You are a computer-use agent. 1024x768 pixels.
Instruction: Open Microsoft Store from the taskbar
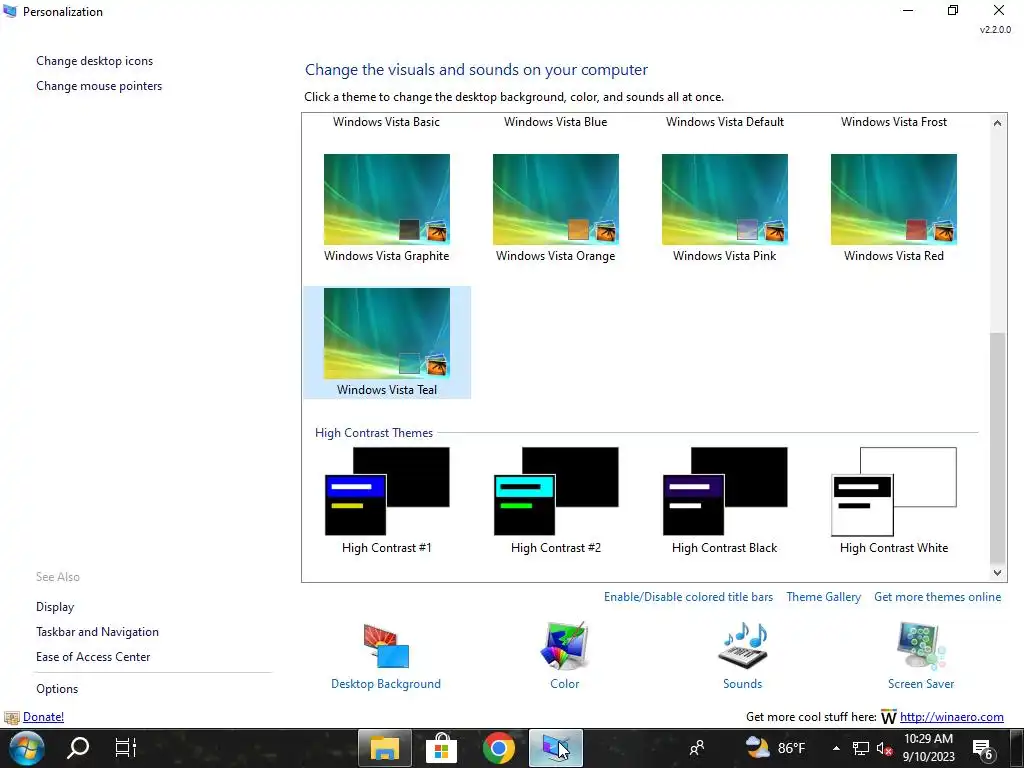click(x=441, y=748)
